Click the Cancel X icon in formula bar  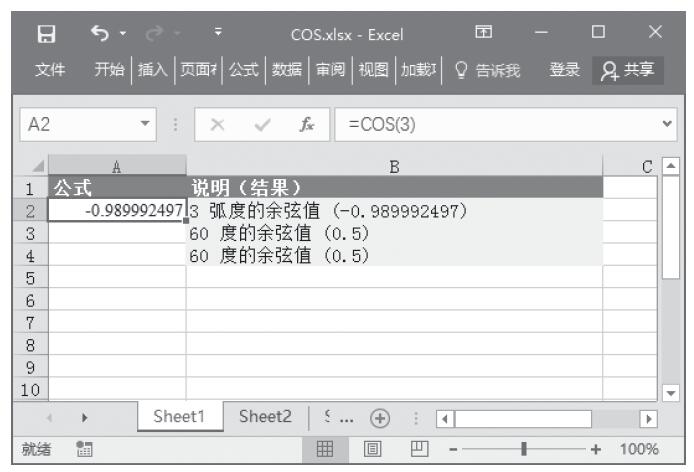click(217, 128)
